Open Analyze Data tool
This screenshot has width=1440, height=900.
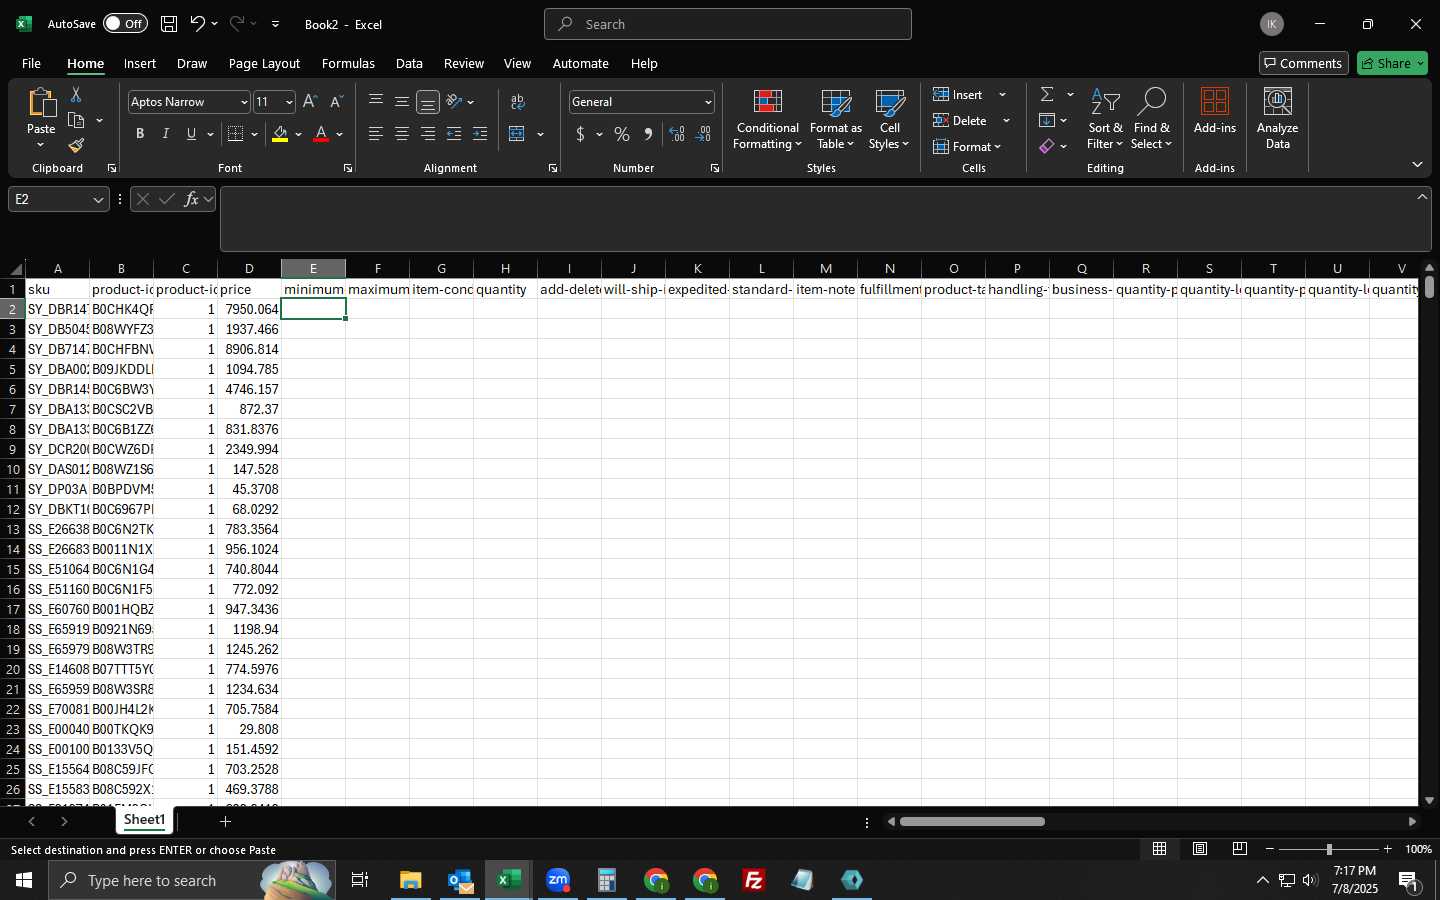(1277, 120)
